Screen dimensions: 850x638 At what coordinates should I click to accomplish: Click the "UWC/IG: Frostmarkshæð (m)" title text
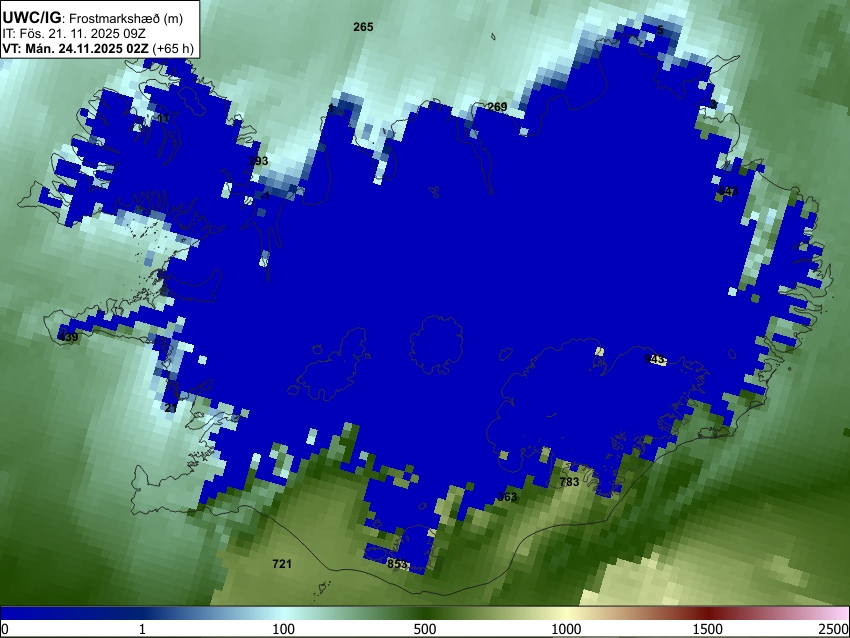tap(93, 18)
